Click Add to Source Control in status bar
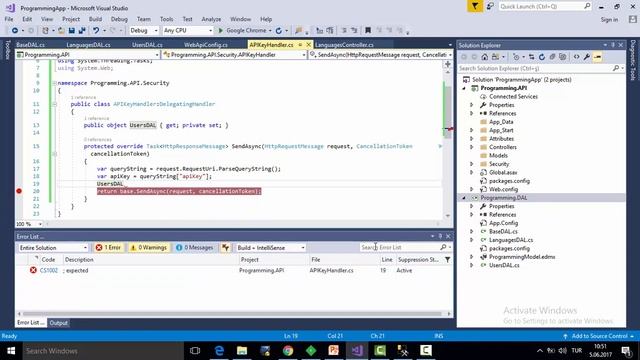This screenshot has width=640, height=360. 599,336
